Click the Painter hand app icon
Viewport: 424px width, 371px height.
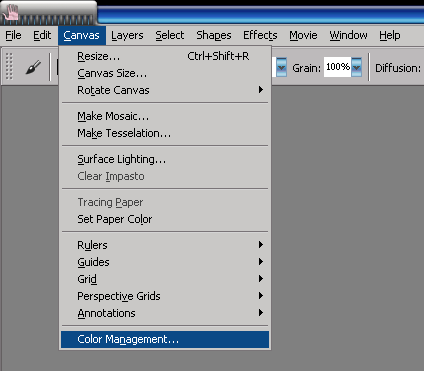[x=11, y=12]
